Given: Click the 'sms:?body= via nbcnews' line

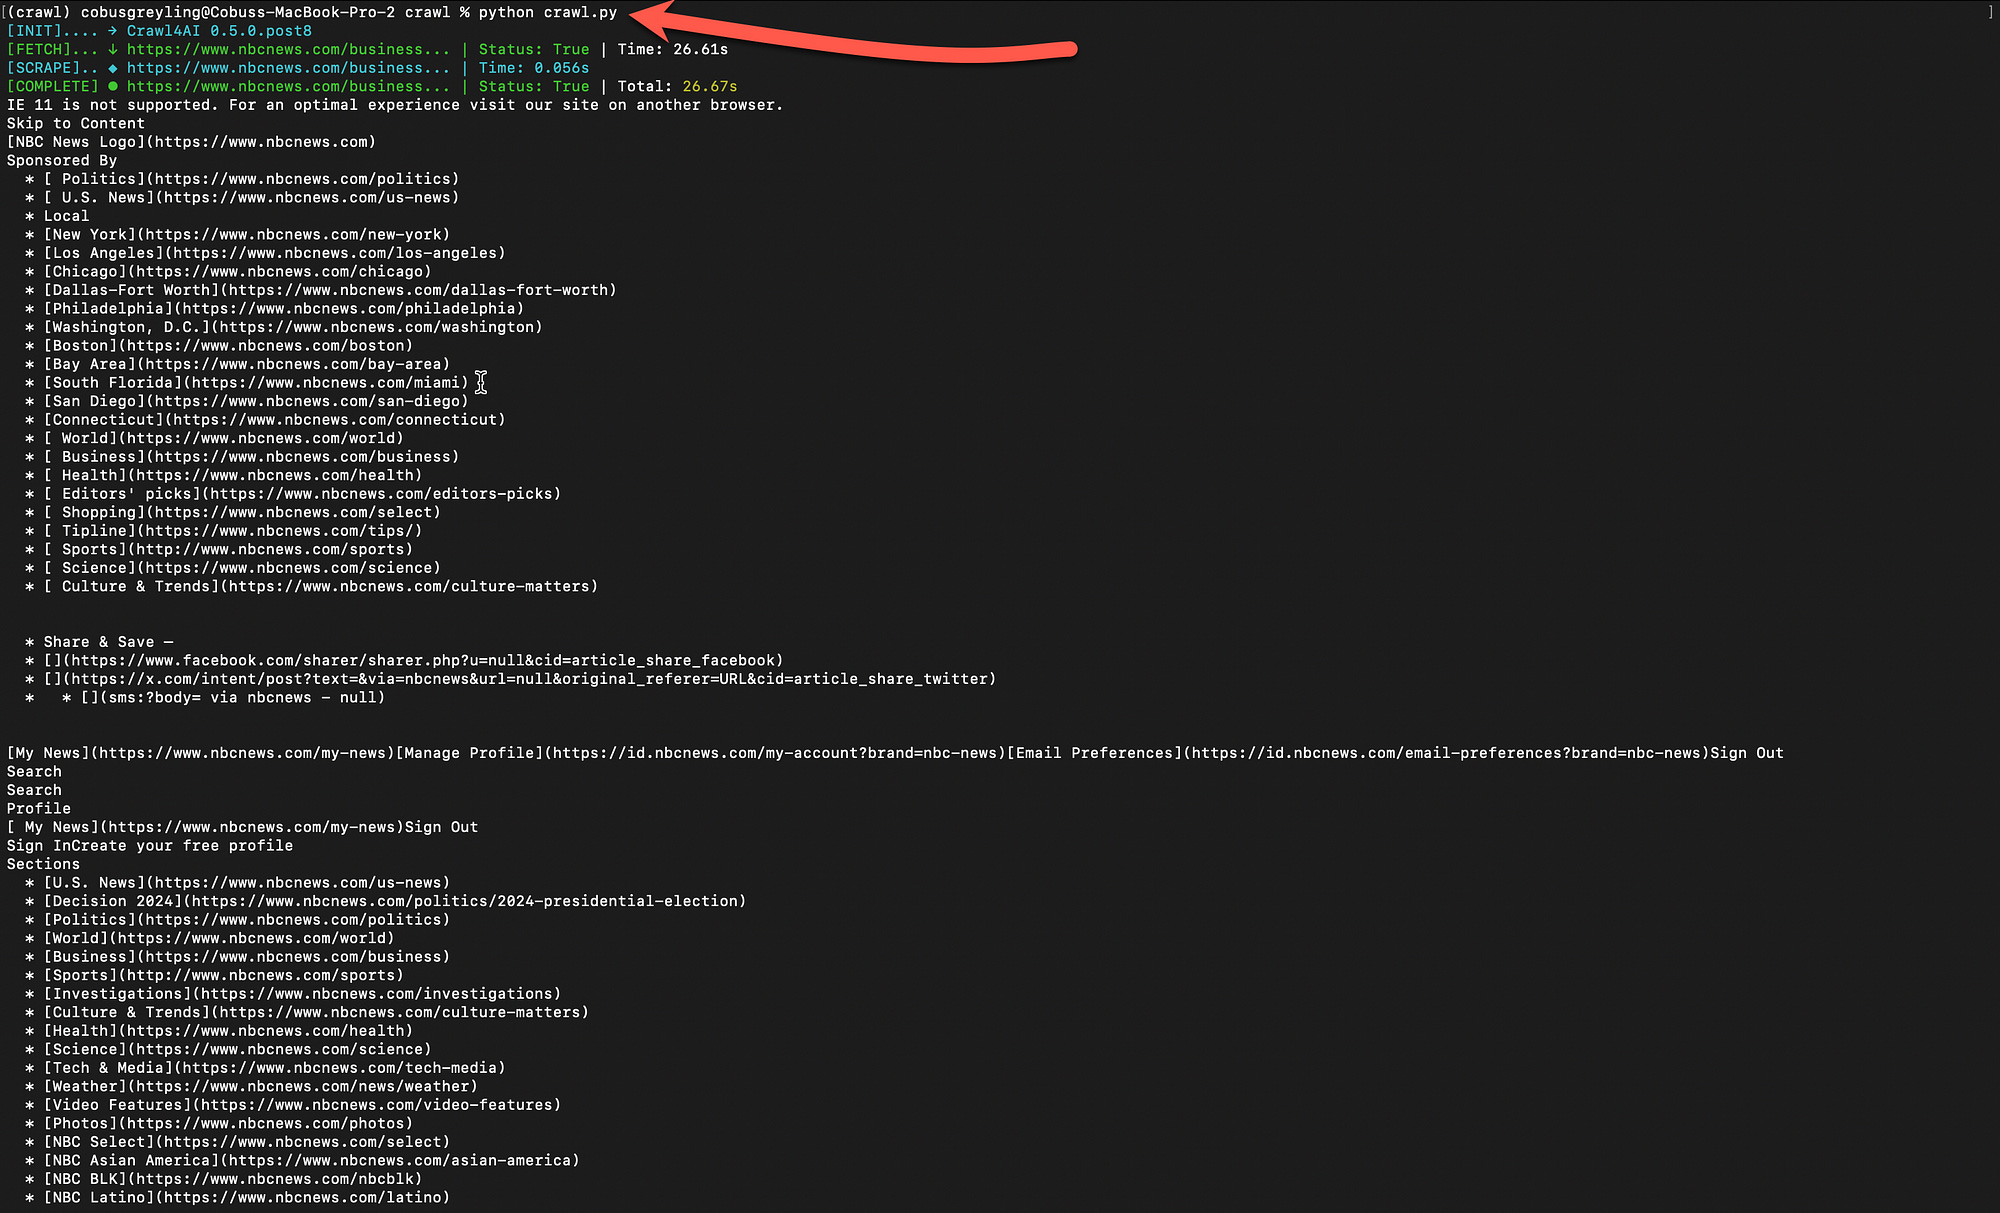Looking at the screenshot, I should pyautogui.click(x=233, y=697).
